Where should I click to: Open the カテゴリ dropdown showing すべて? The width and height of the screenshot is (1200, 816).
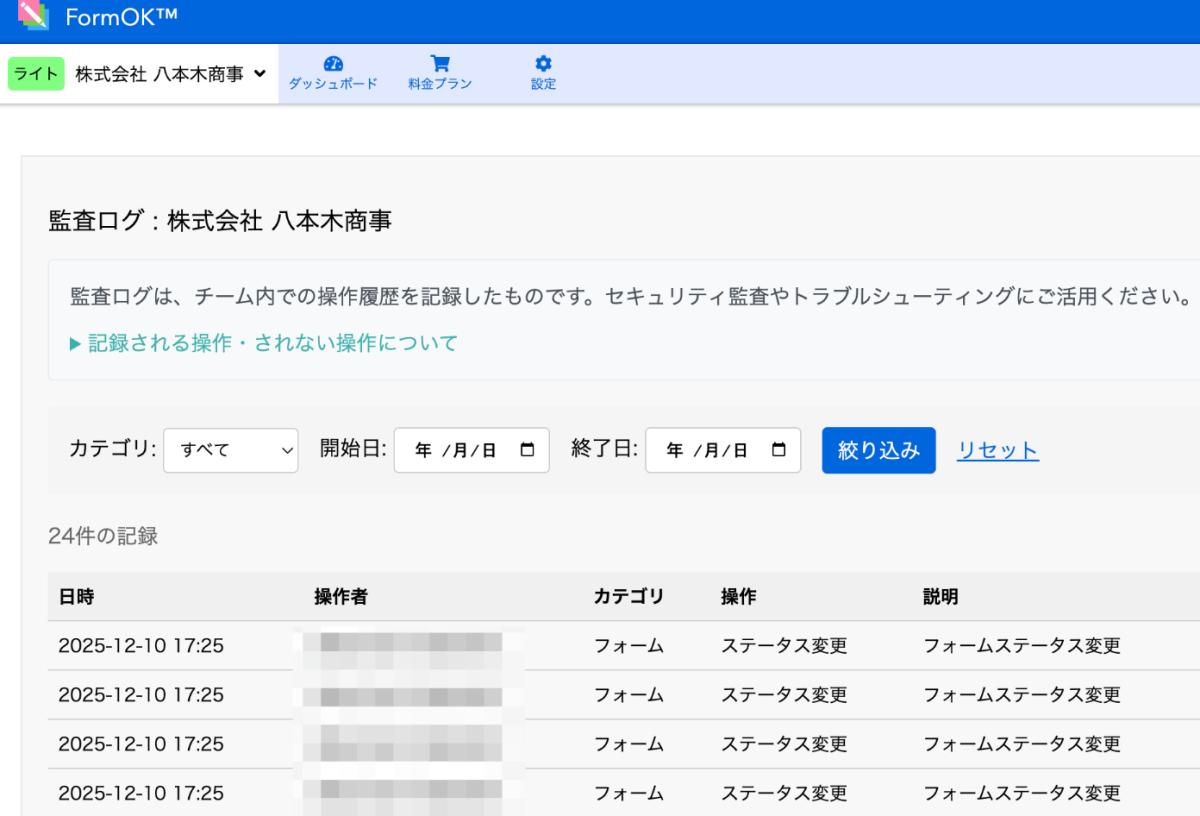click(x=230, y=450)
